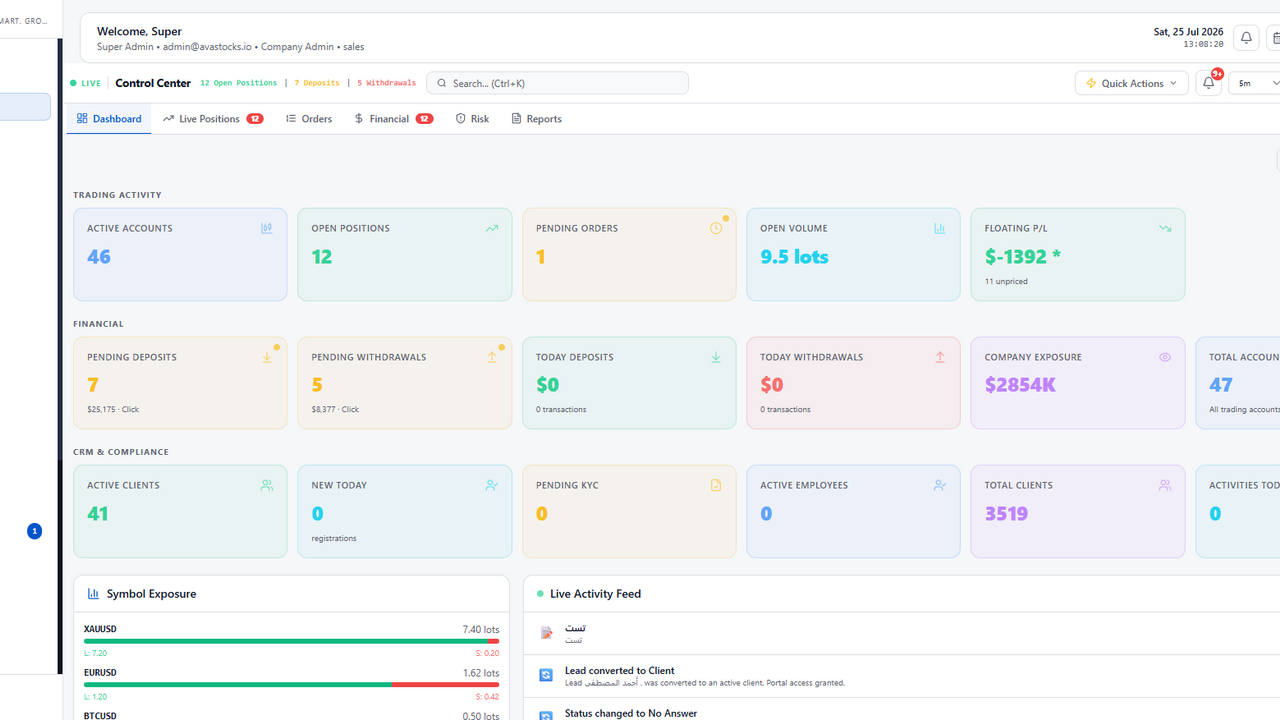Click the Status changed to No Answer feed icon
This screenshot has height=720, width=1280.
[x=546, y=715]
